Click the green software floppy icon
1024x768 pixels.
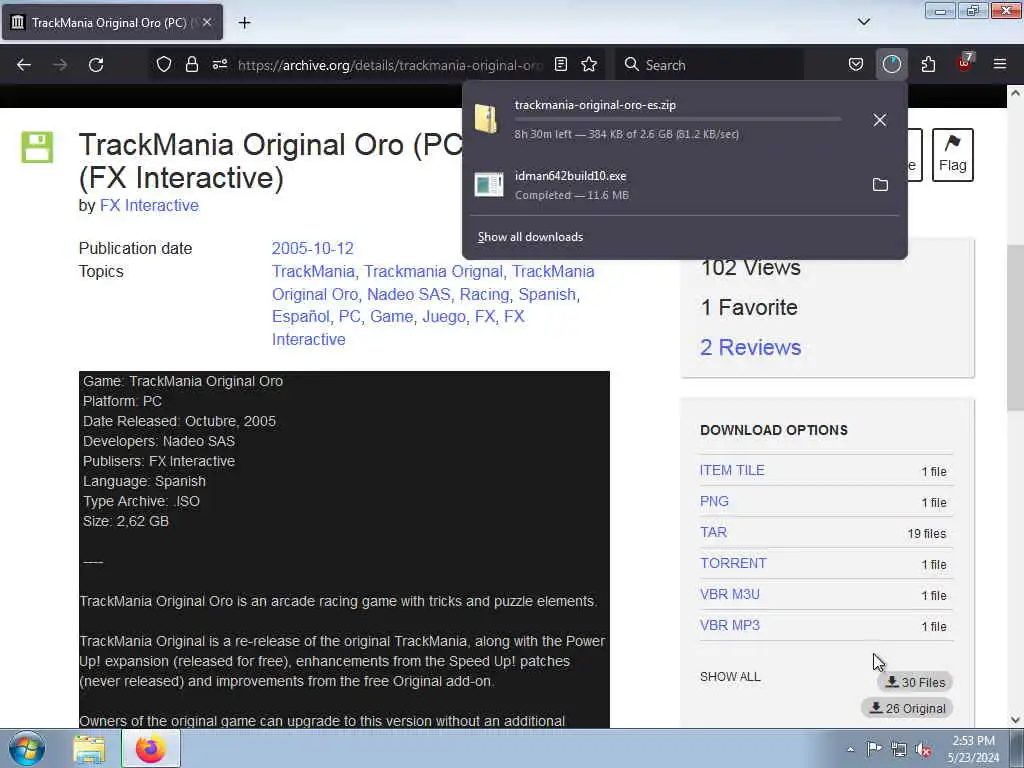click(37, 147)
